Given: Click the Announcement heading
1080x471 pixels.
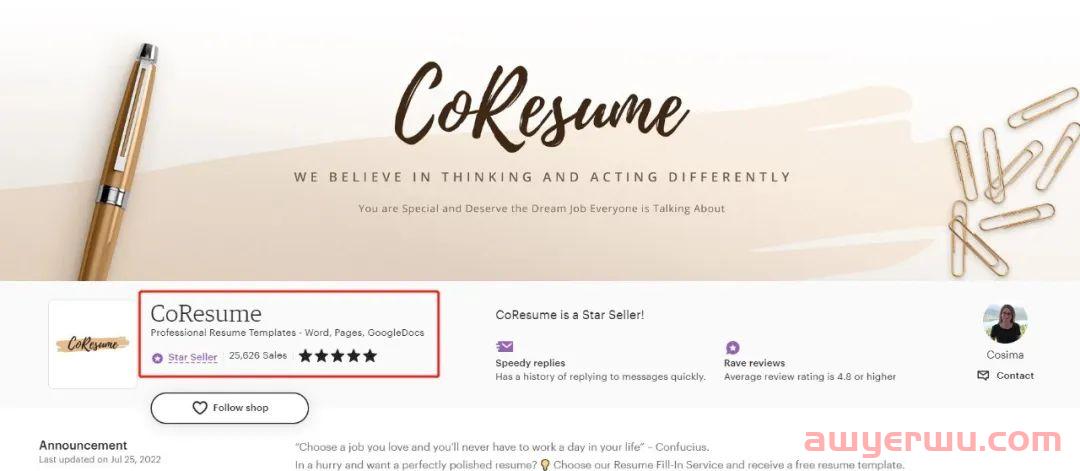Looking at the screenshot, I should (x=83, y=445).
